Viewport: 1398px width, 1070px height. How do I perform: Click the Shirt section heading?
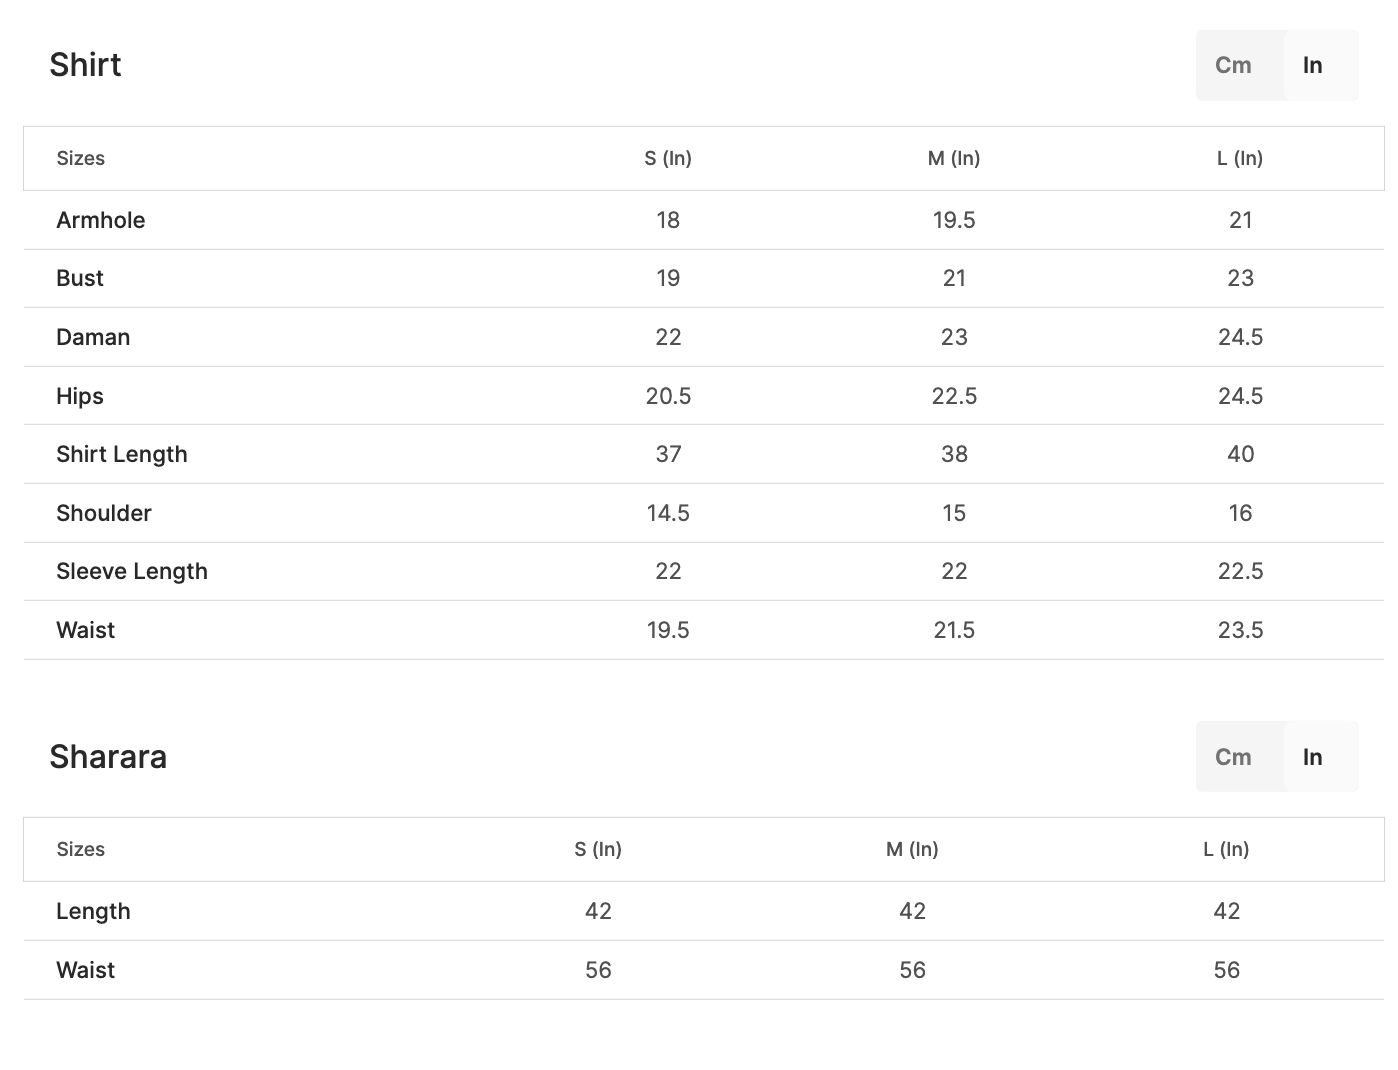[x=85, y=65]
